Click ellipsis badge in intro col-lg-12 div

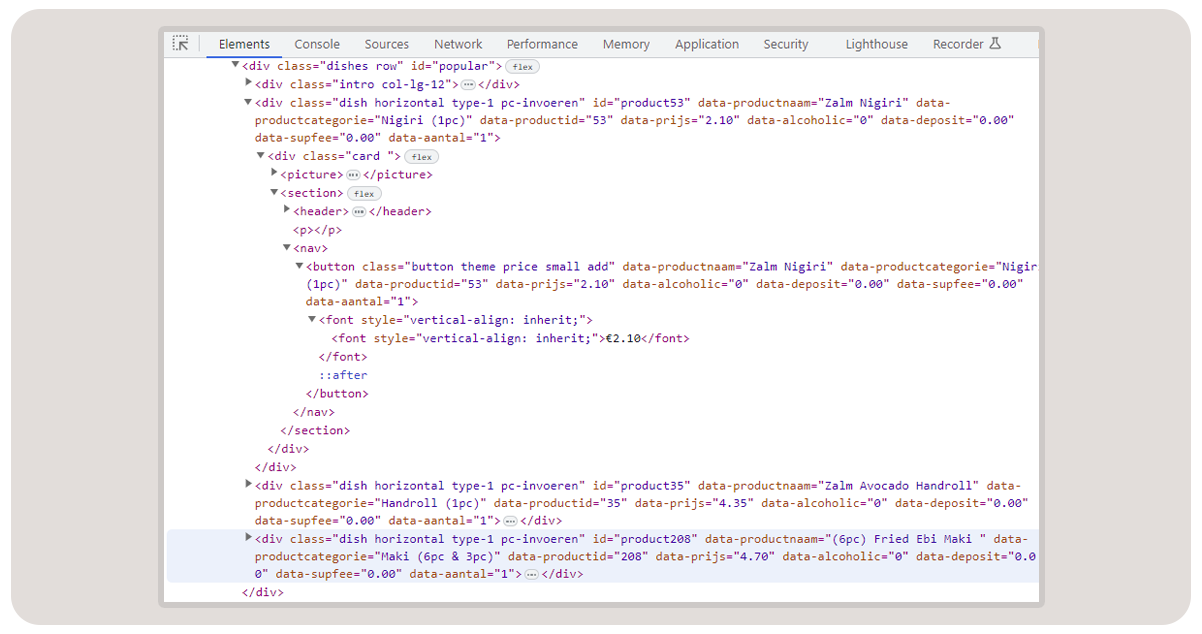click(x=468, y=85)
